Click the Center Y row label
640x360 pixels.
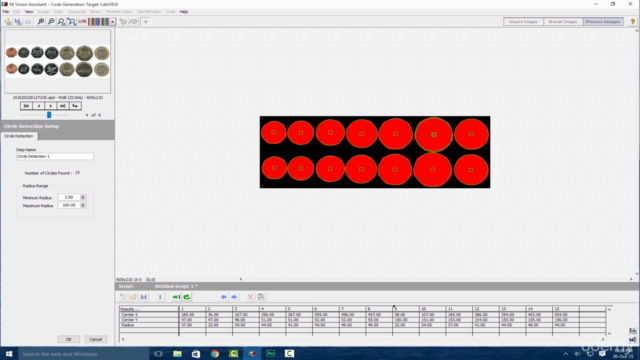click(149, 320)
